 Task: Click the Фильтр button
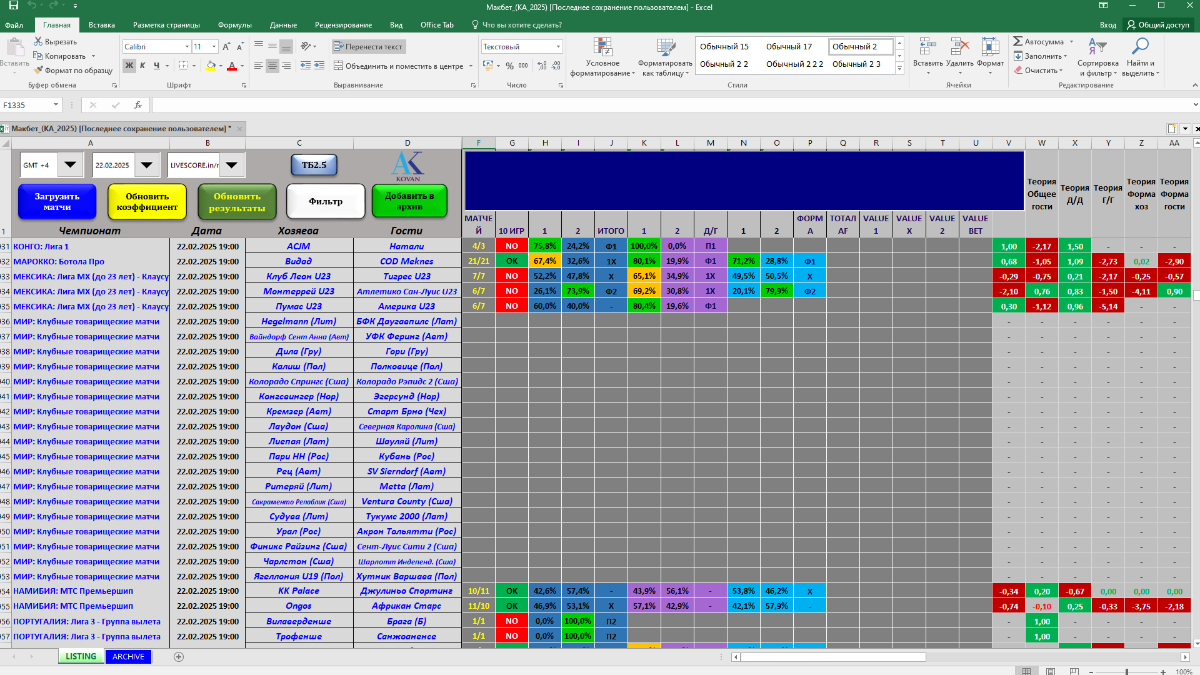tap(325, 201)
